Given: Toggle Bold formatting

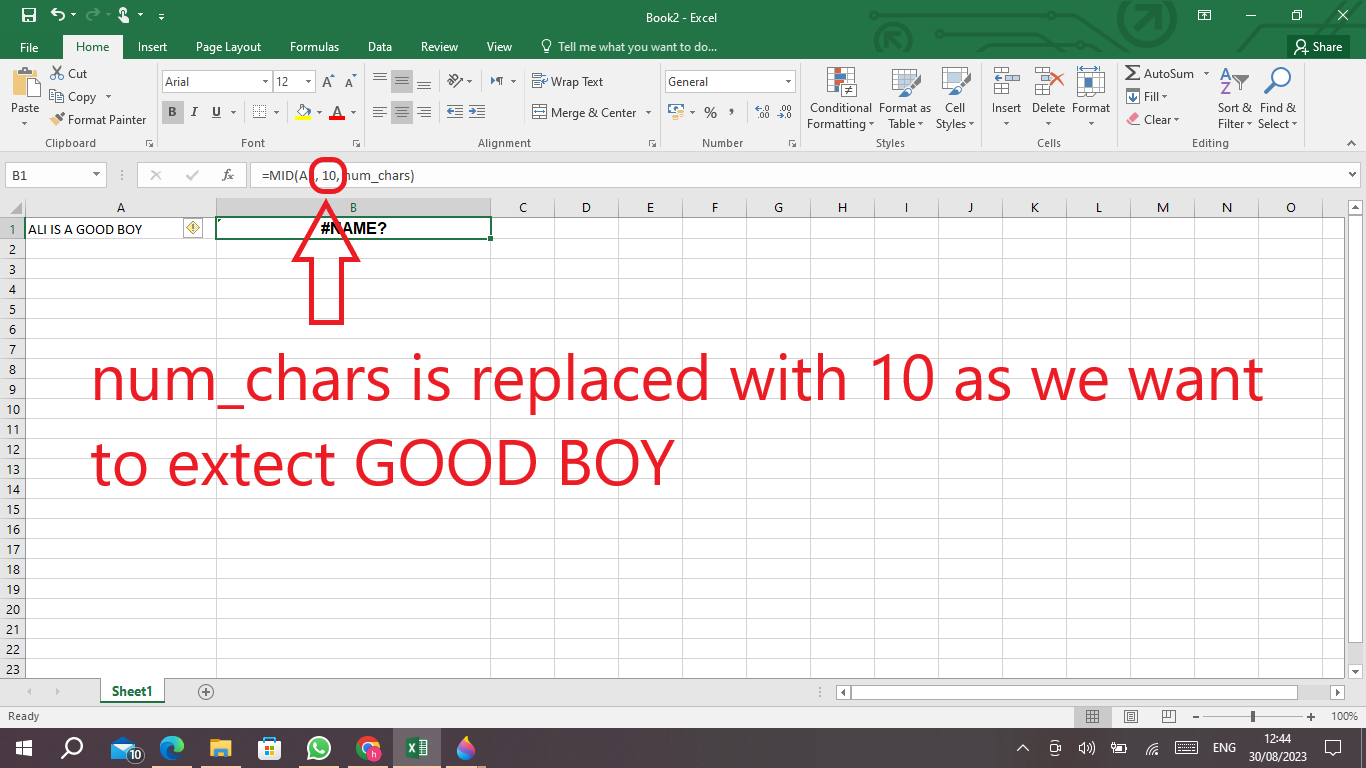Looking at the screenshot, I should [172, 113].
